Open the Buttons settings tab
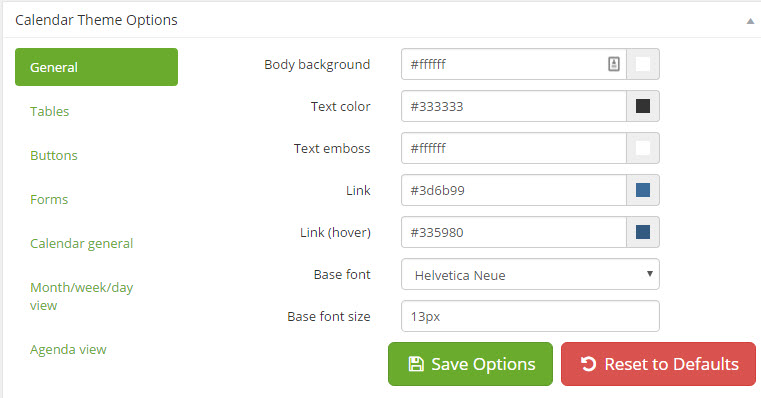761x398 pixels. point(53,155)
